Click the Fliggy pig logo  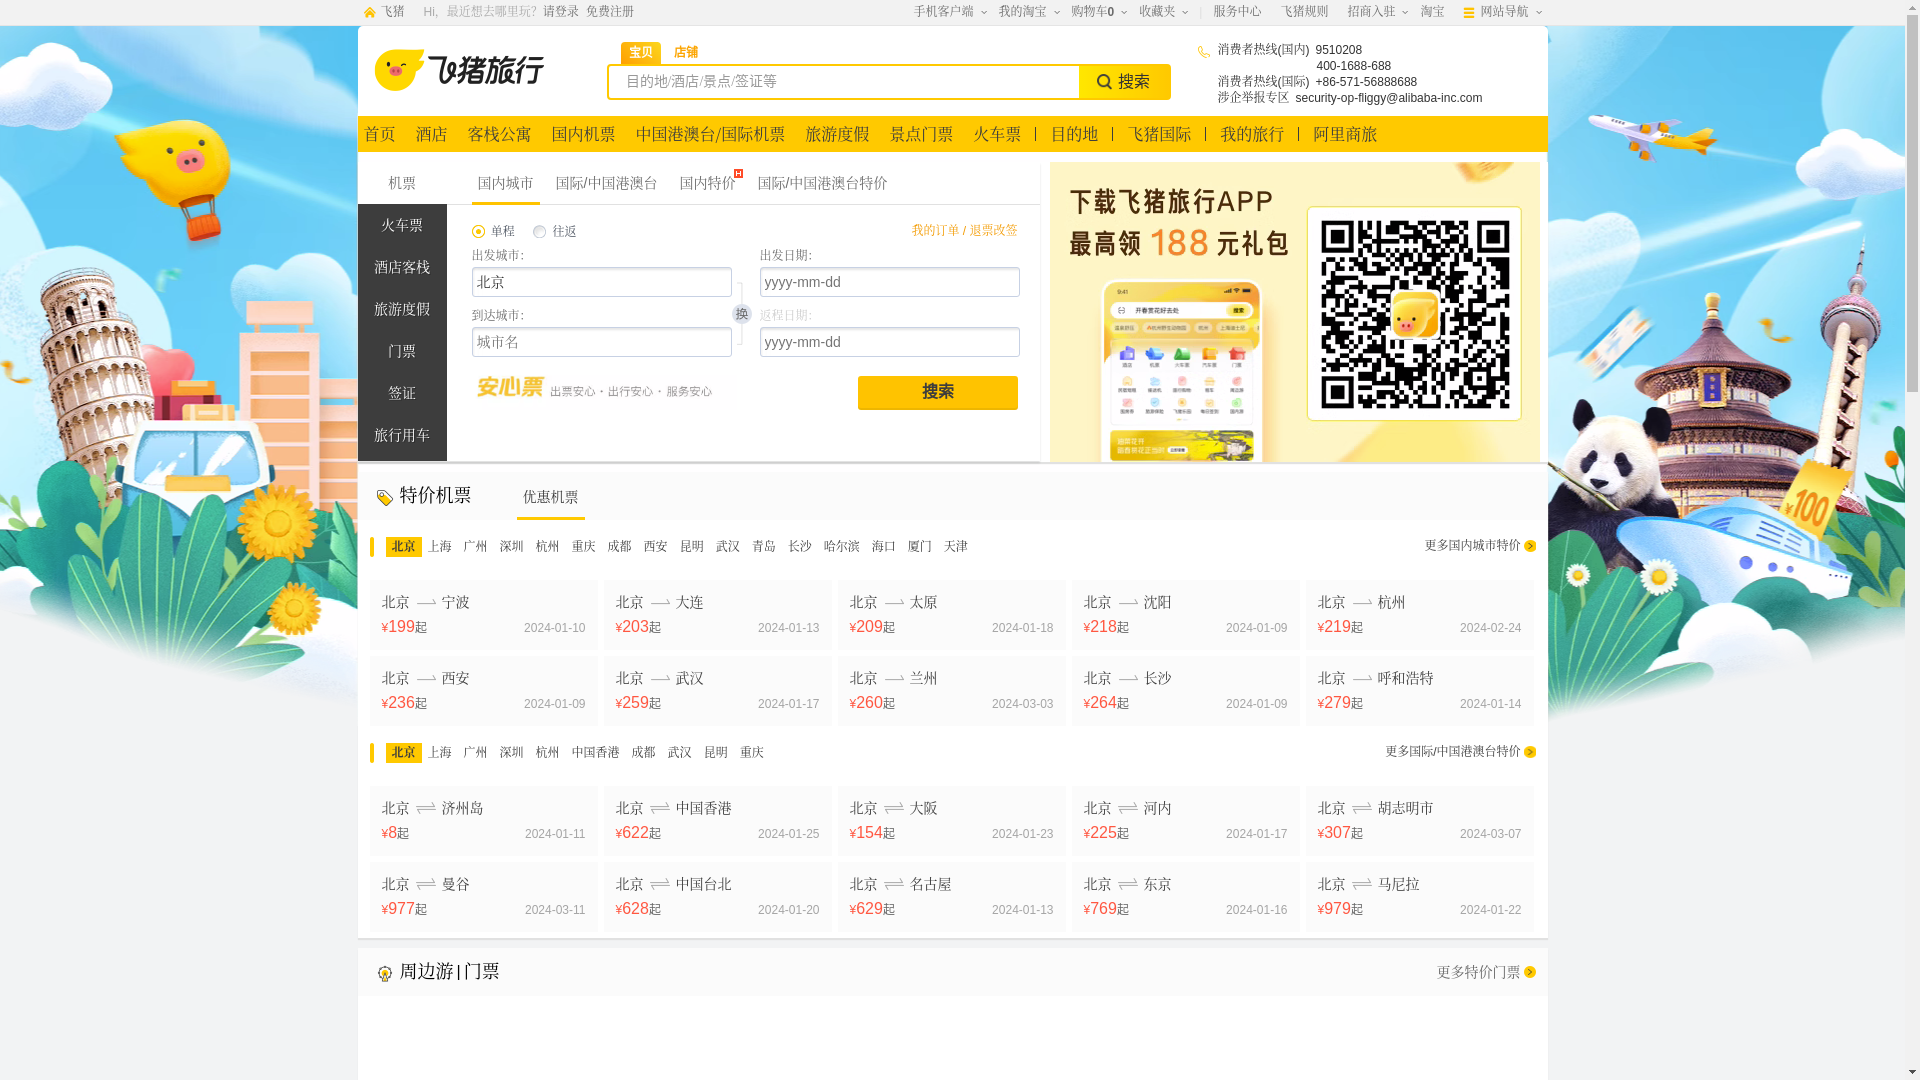[x=459, y=70]
